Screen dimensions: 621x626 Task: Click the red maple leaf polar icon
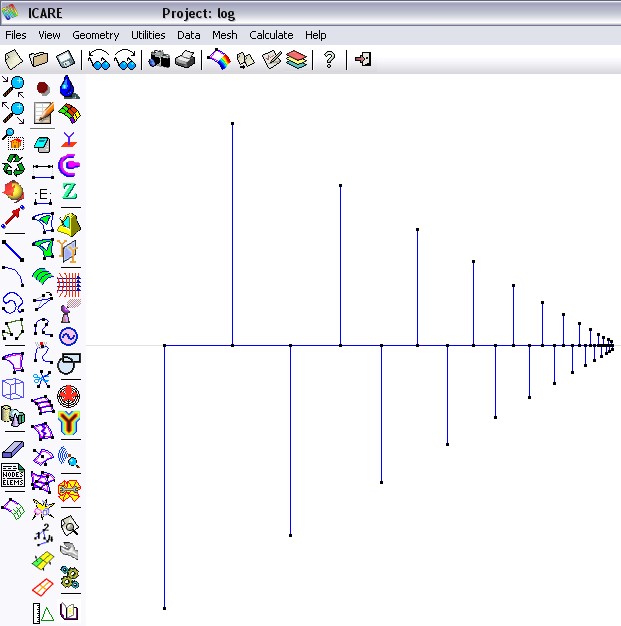click(69, 396)
